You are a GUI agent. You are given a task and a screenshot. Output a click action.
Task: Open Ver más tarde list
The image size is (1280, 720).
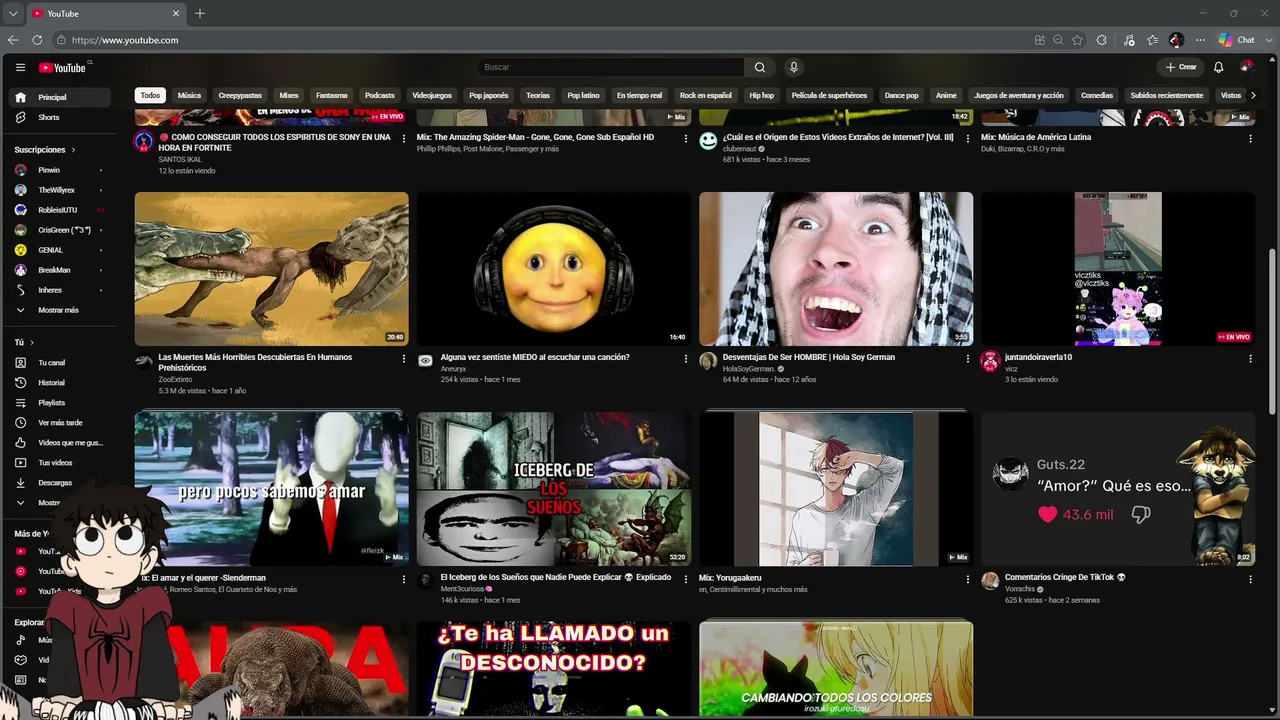point(60,422)
